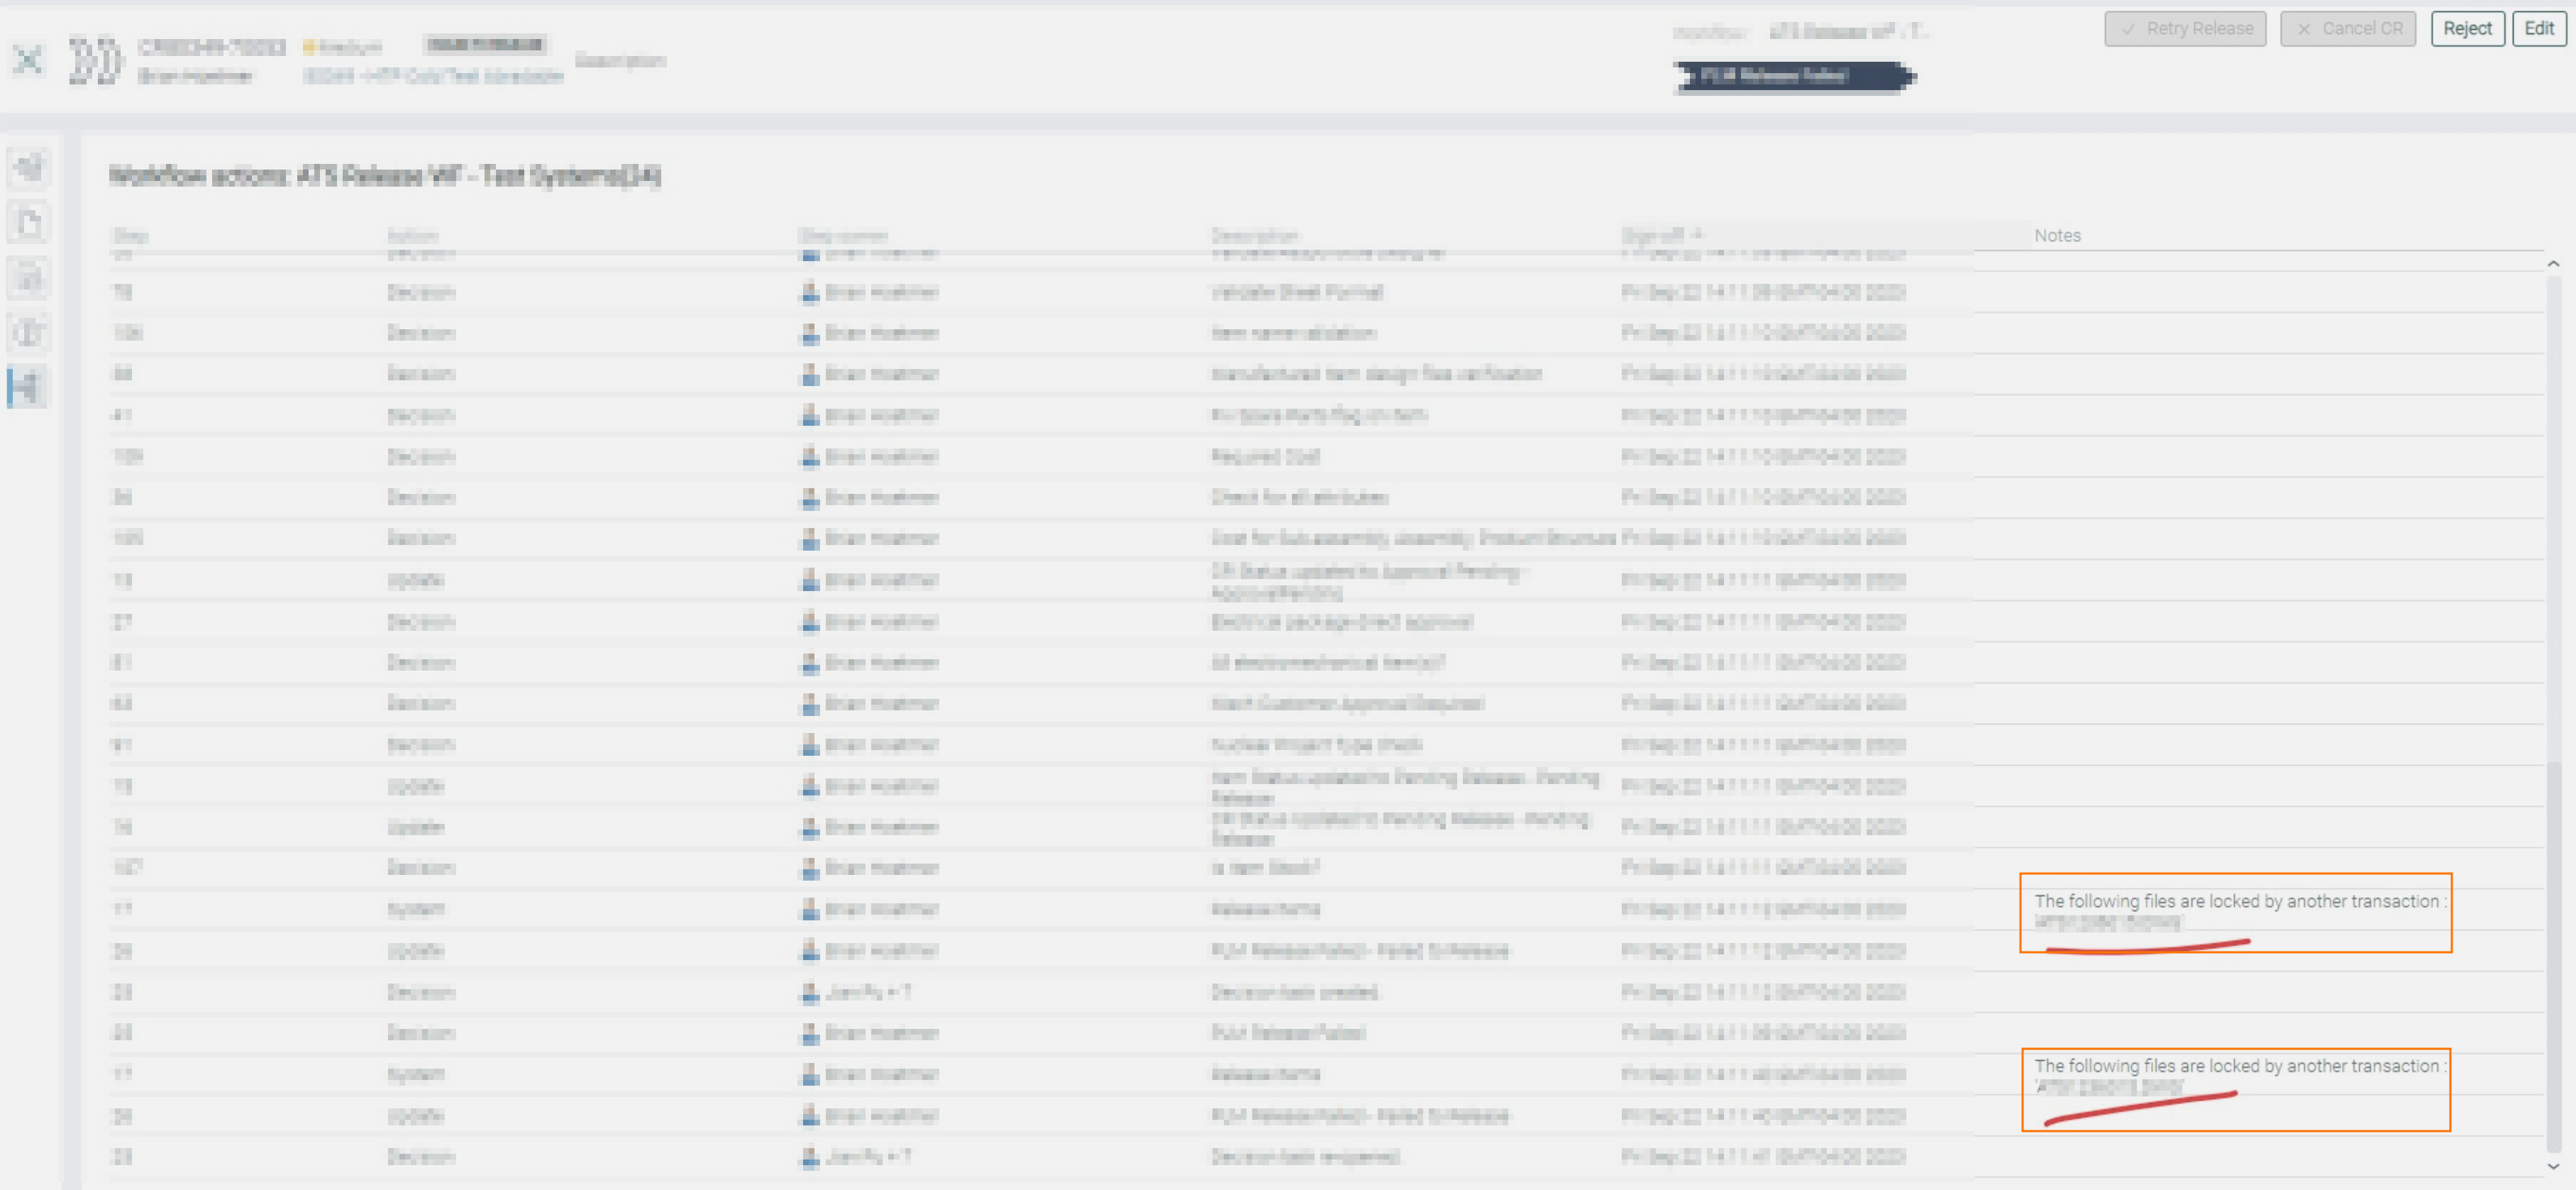Select the highlighted workflow icon in left sidebar

[x=27, y=387]
